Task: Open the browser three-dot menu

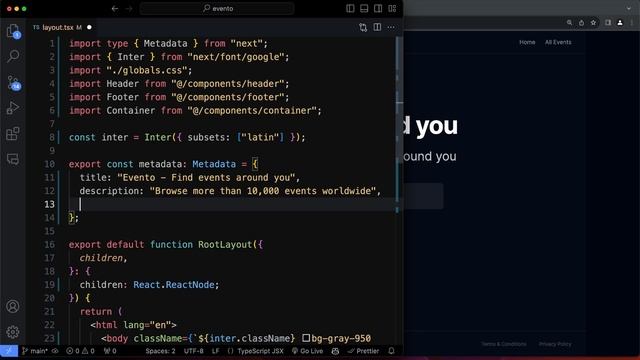Action: [x=632, y=23]
